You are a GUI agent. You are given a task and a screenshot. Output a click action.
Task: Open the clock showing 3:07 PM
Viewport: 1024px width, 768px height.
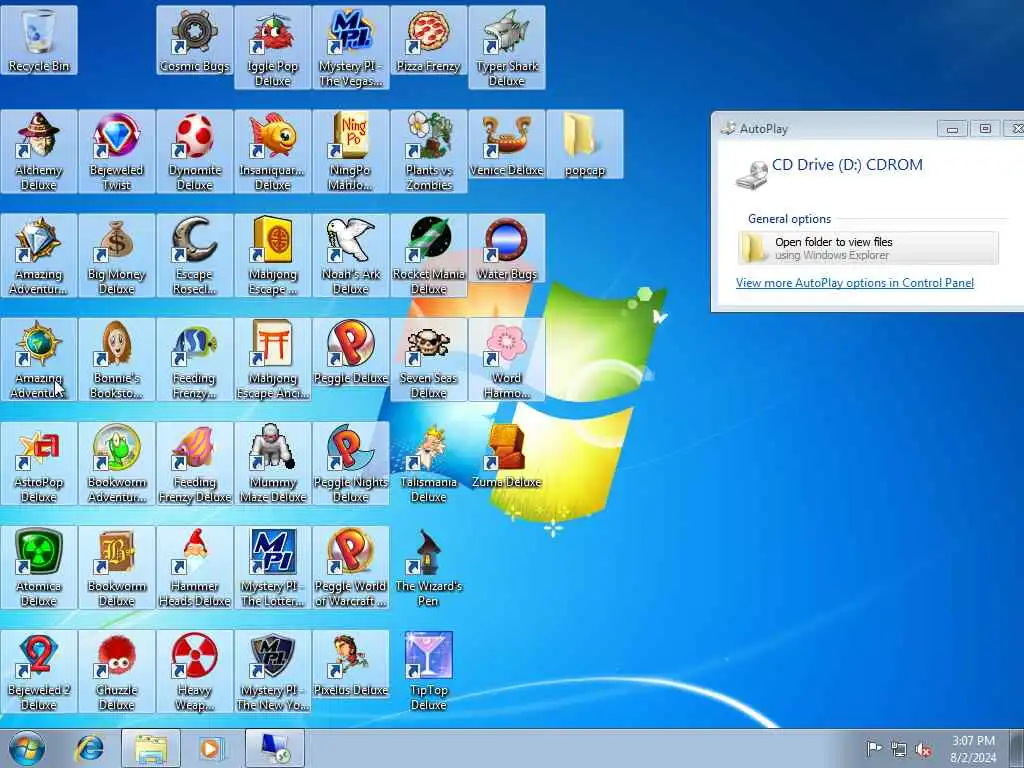973,749
